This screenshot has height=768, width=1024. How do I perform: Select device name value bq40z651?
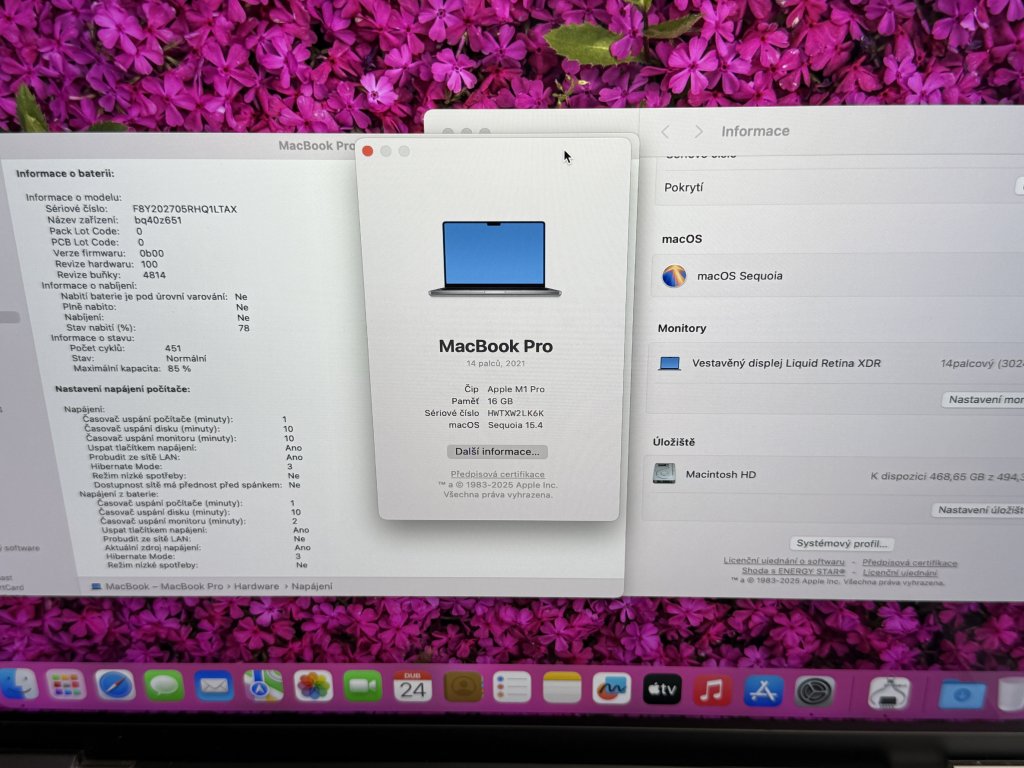coord(158,220)
